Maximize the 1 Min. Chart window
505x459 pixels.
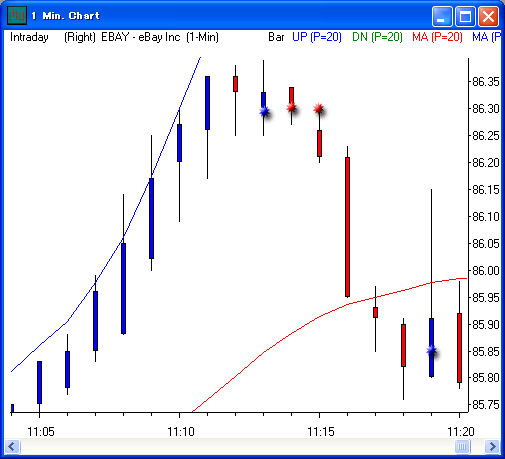point(465,16)
